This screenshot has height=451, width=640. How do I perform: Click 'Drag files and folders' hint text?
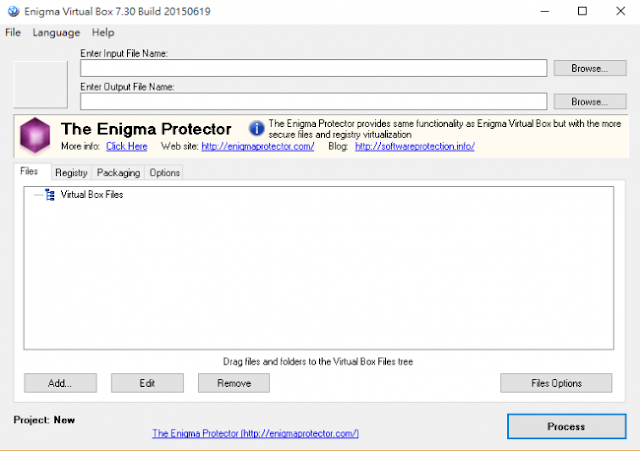click(x=318, y=362)
